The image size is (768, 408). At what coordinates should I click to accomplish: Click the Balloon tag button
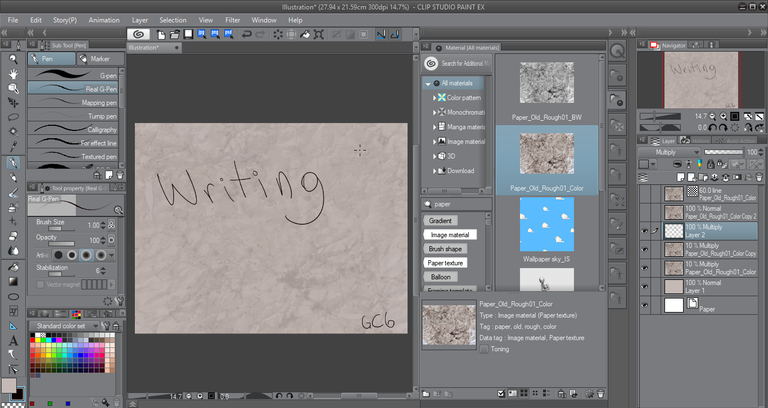click(440, 277)
